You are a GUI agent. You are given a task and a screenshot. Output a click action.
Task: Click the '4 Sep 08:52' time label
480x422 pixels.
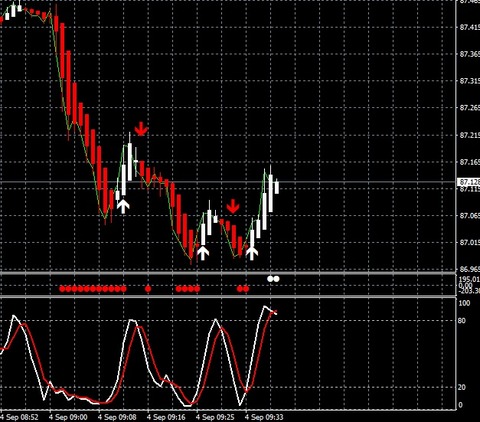pos(19,417)
